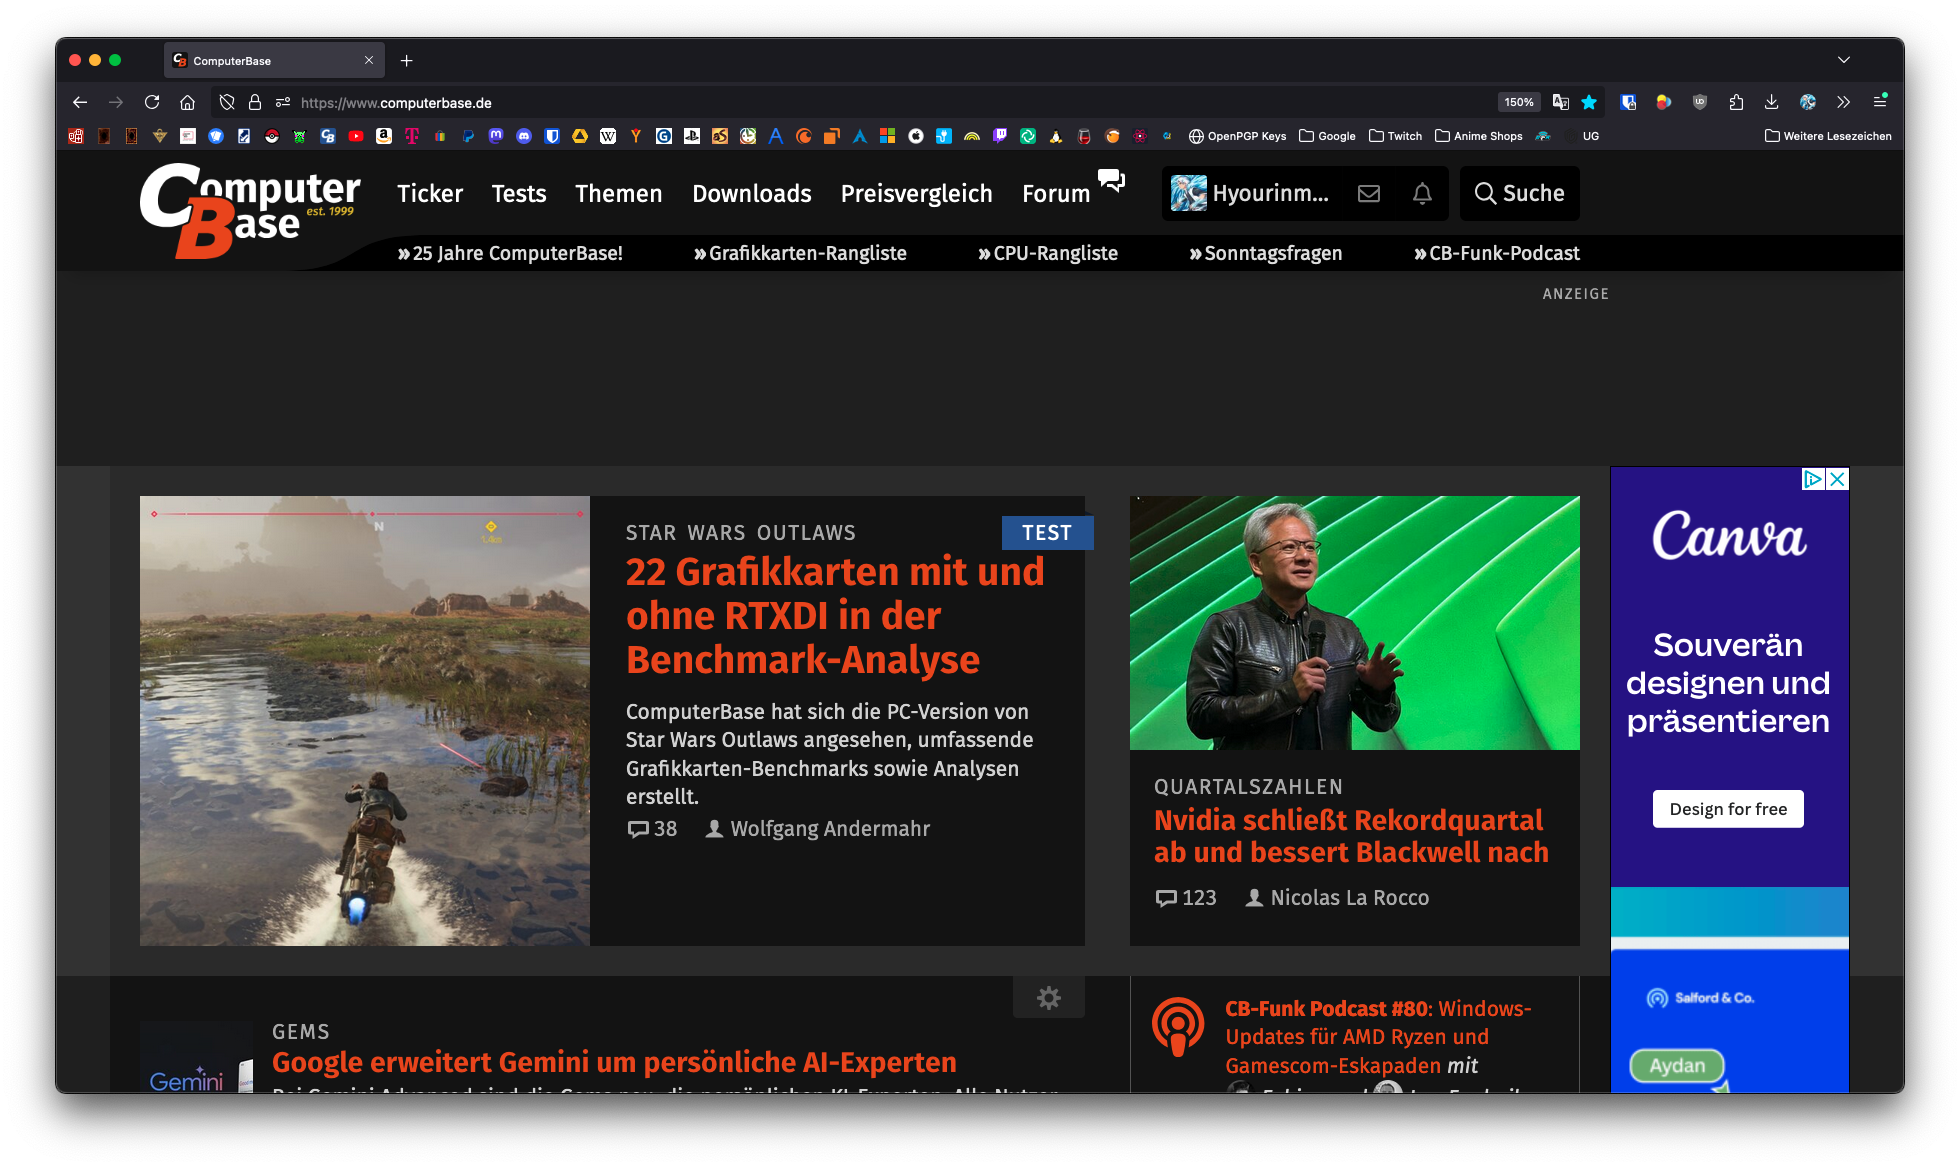This screenshot has width=1960, height=1167.
Task: Reset the 150% zoom level badge
Action: tap(1518, 102)
